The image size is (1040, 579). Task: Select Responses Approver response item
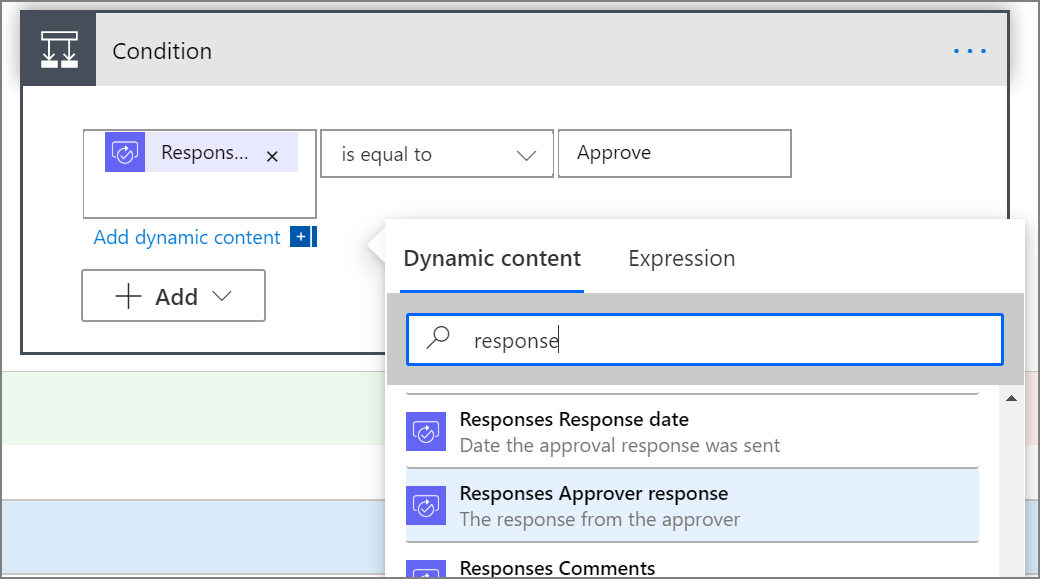tap(692, 505)
